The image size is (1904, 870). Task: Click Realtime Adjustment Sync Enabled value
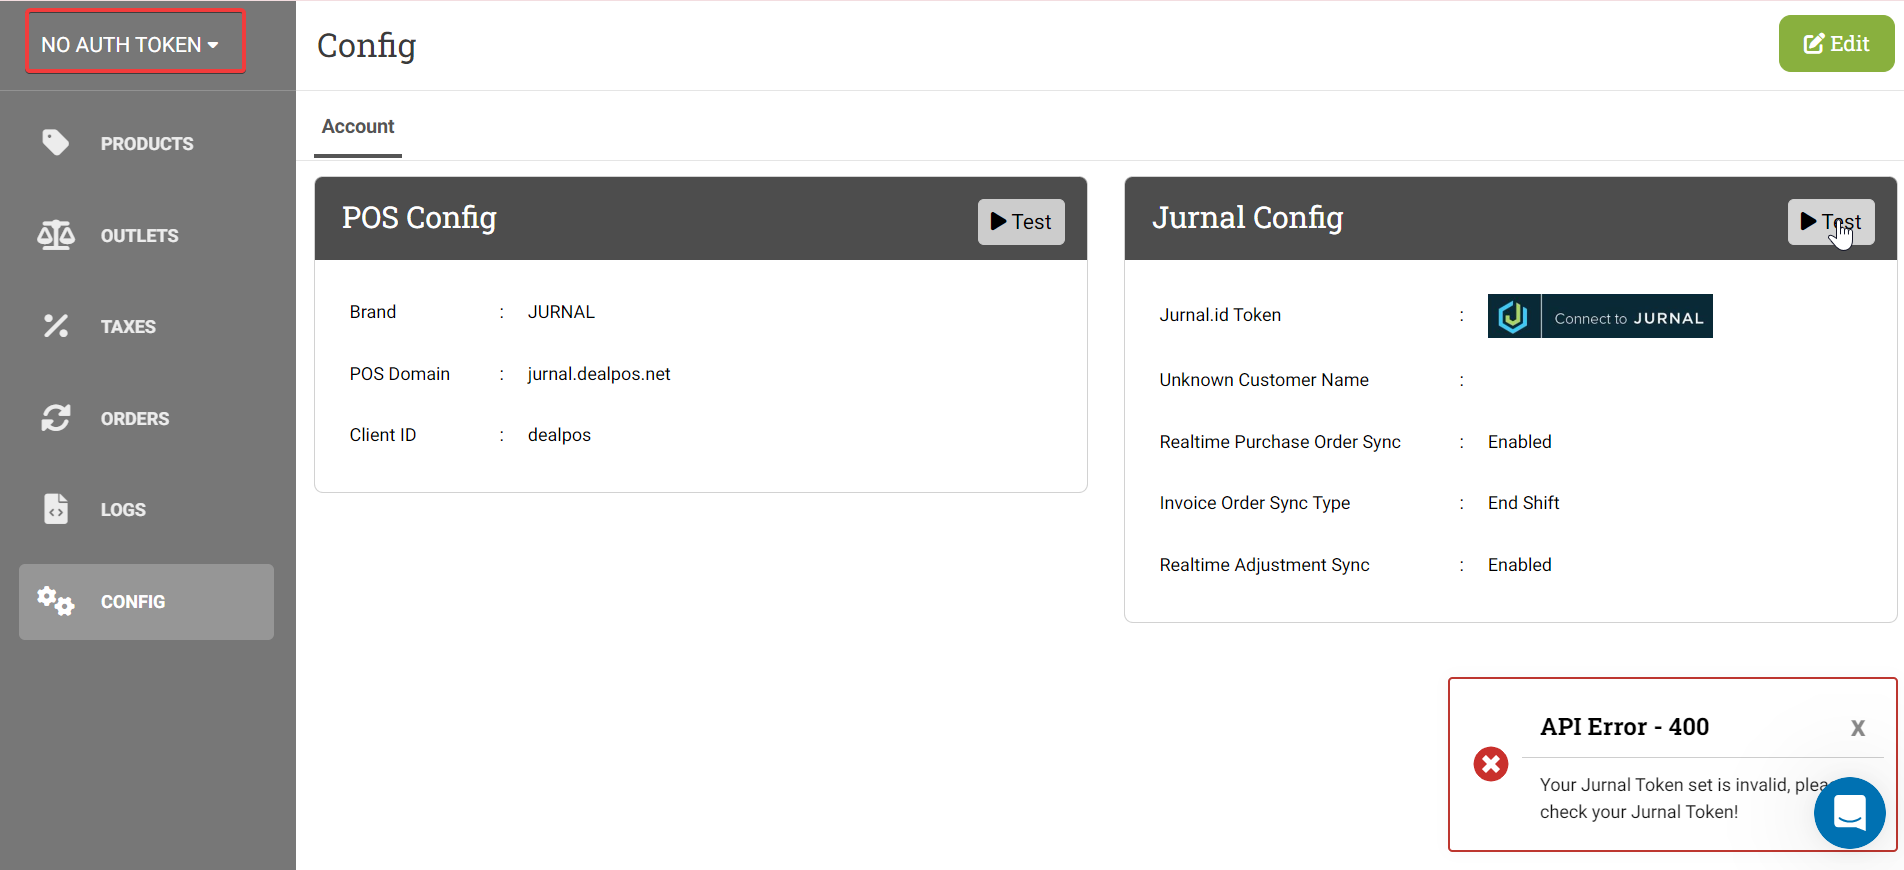pyautogui.click(x=1519, y=565)
